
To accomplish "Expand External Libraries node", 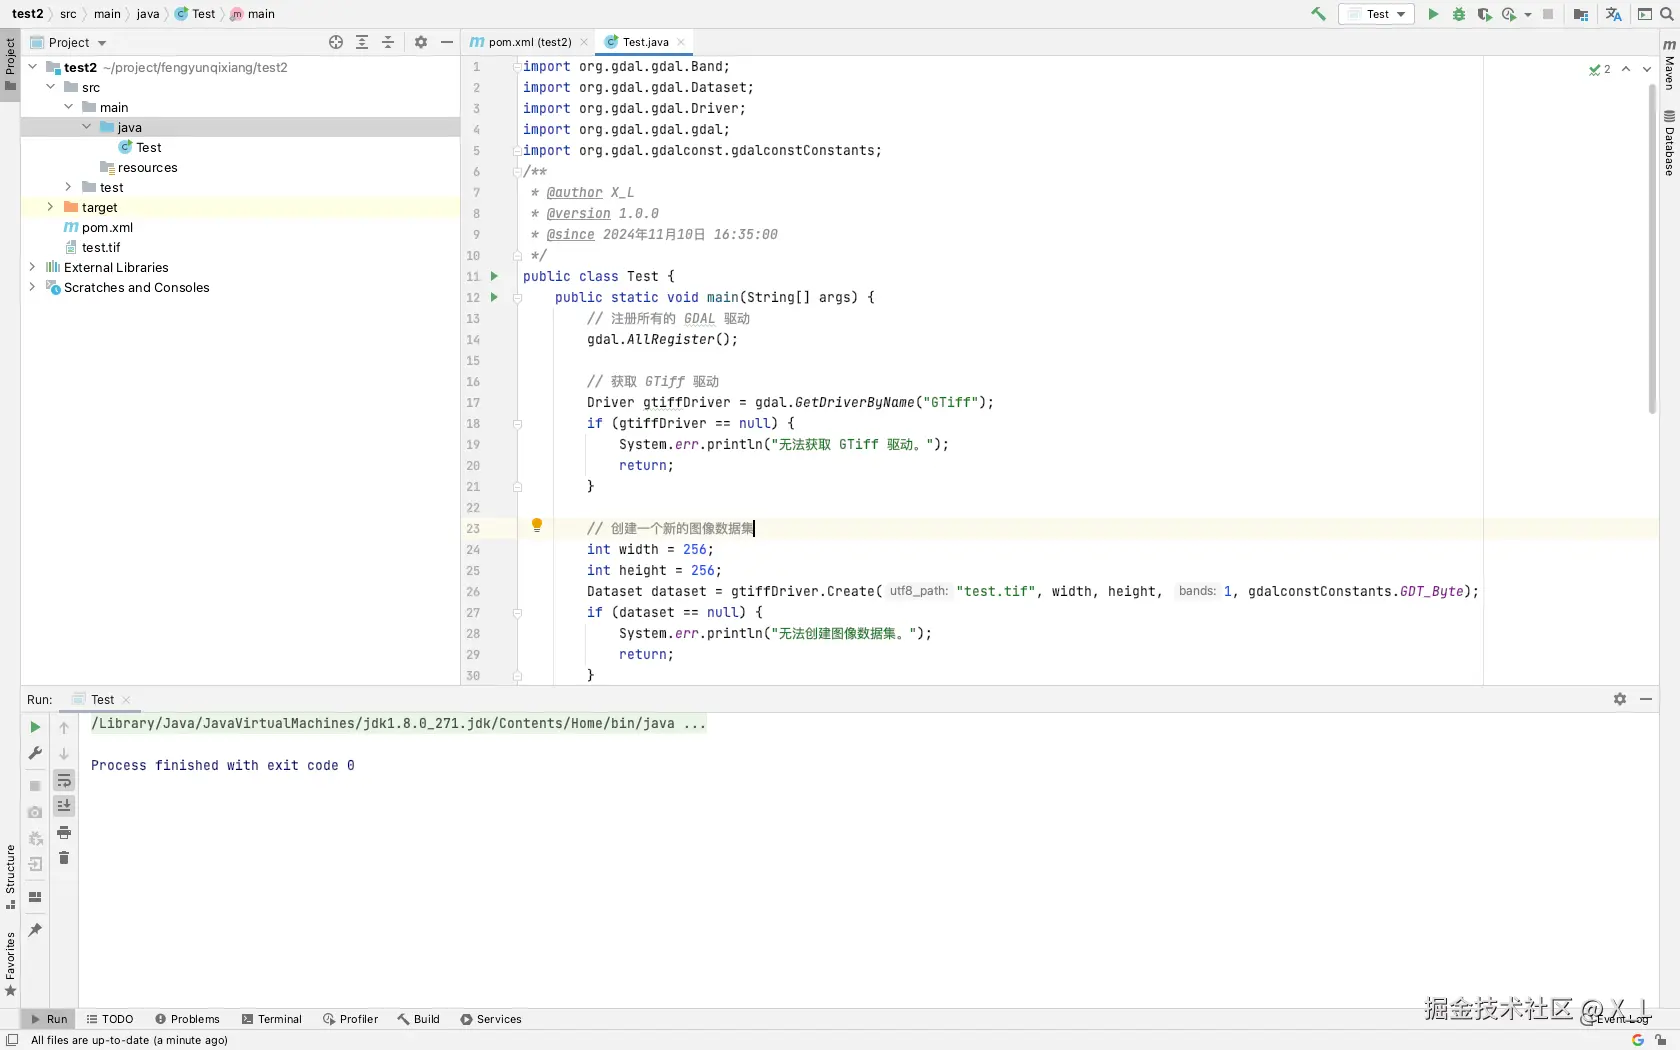I will point(32,267).
